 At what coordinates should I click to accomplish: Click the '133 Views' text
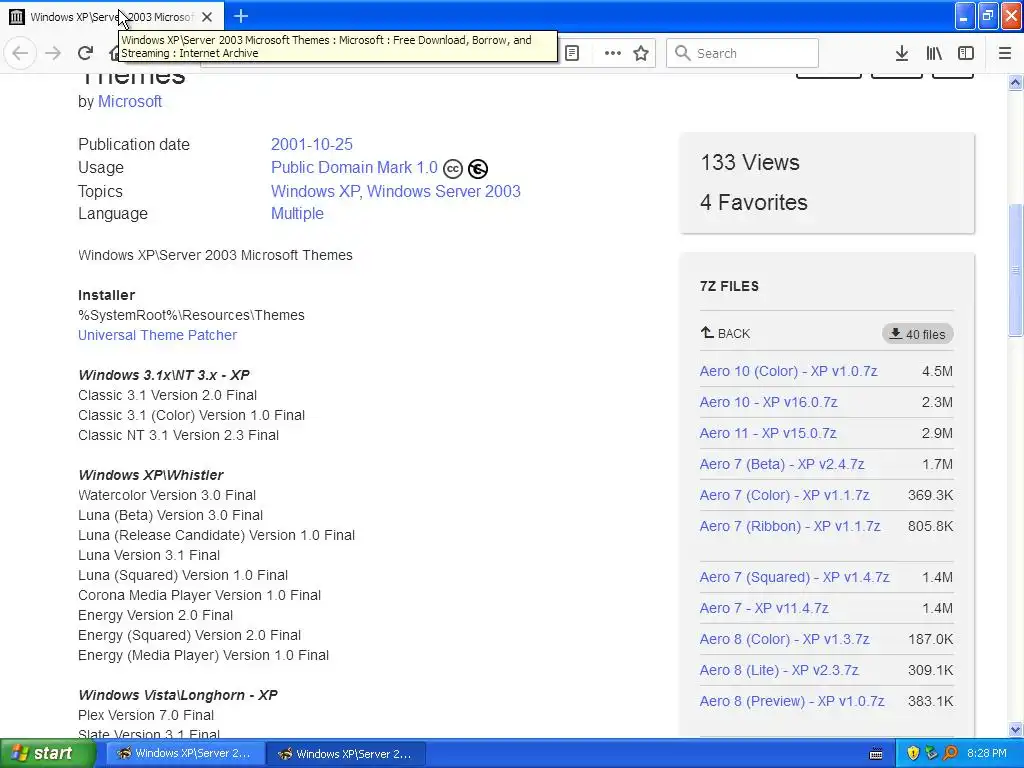(x=750, y=163)
